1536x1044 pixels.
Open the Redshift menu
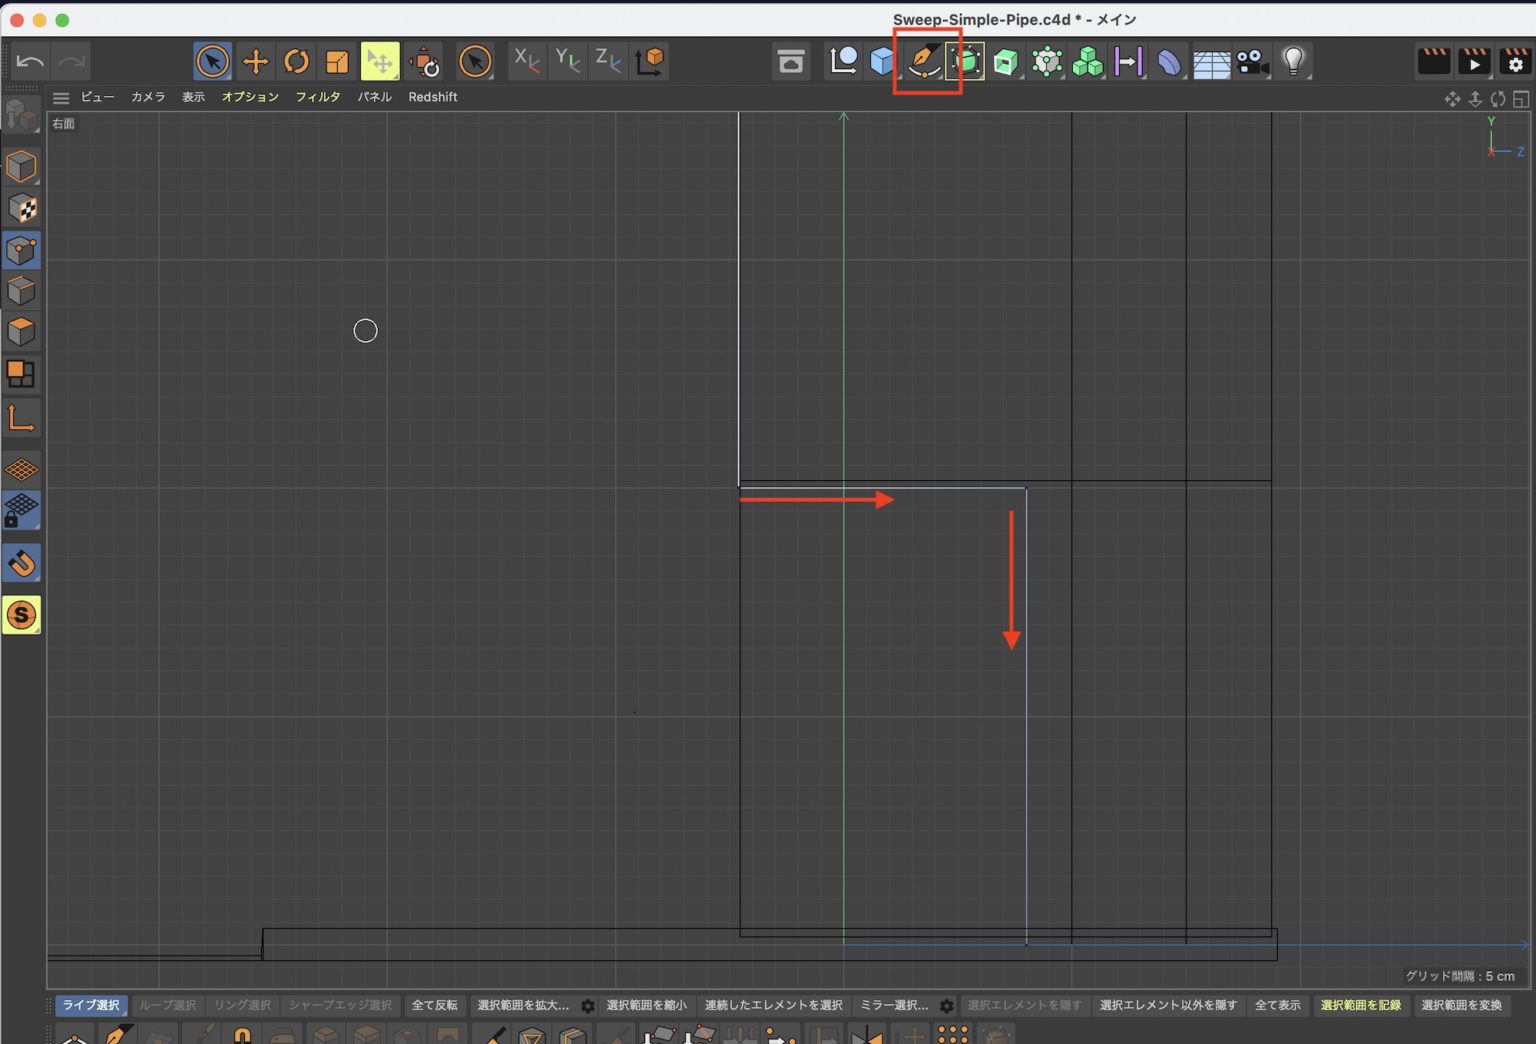coord(432,97)
